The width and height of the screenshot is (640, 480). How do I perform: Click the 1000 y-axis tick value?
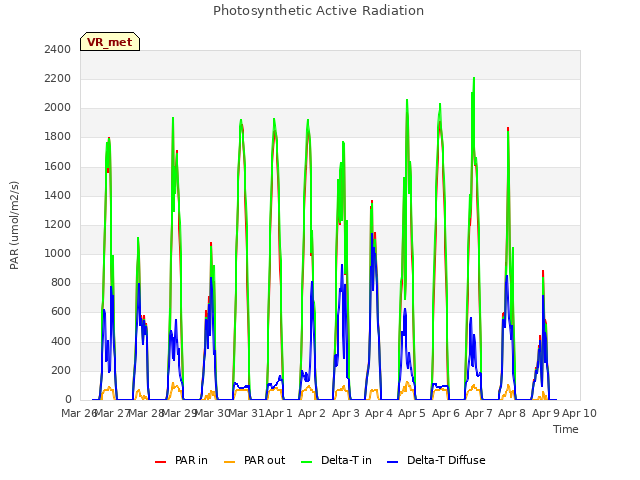click(x=58, y=253)
